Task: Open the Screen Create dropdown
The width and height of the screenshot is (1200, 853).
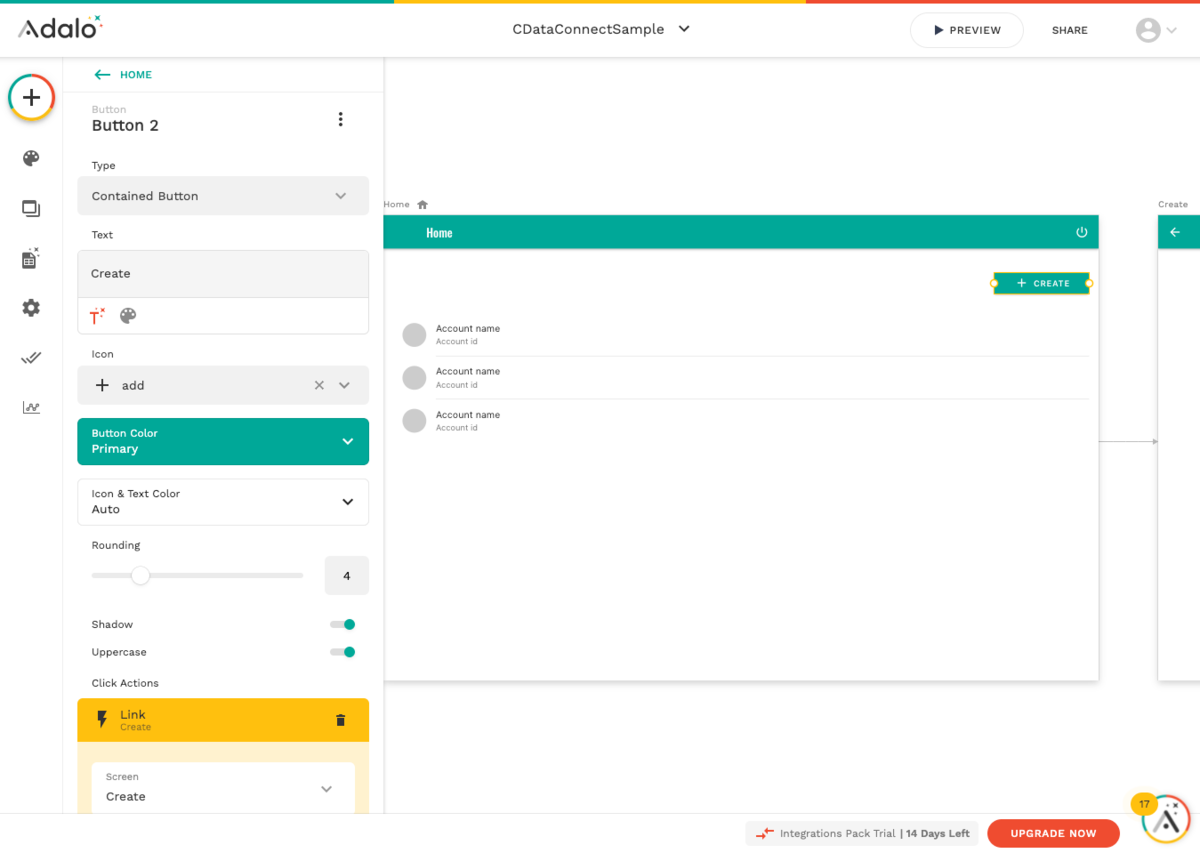Action: click(223, 788)
